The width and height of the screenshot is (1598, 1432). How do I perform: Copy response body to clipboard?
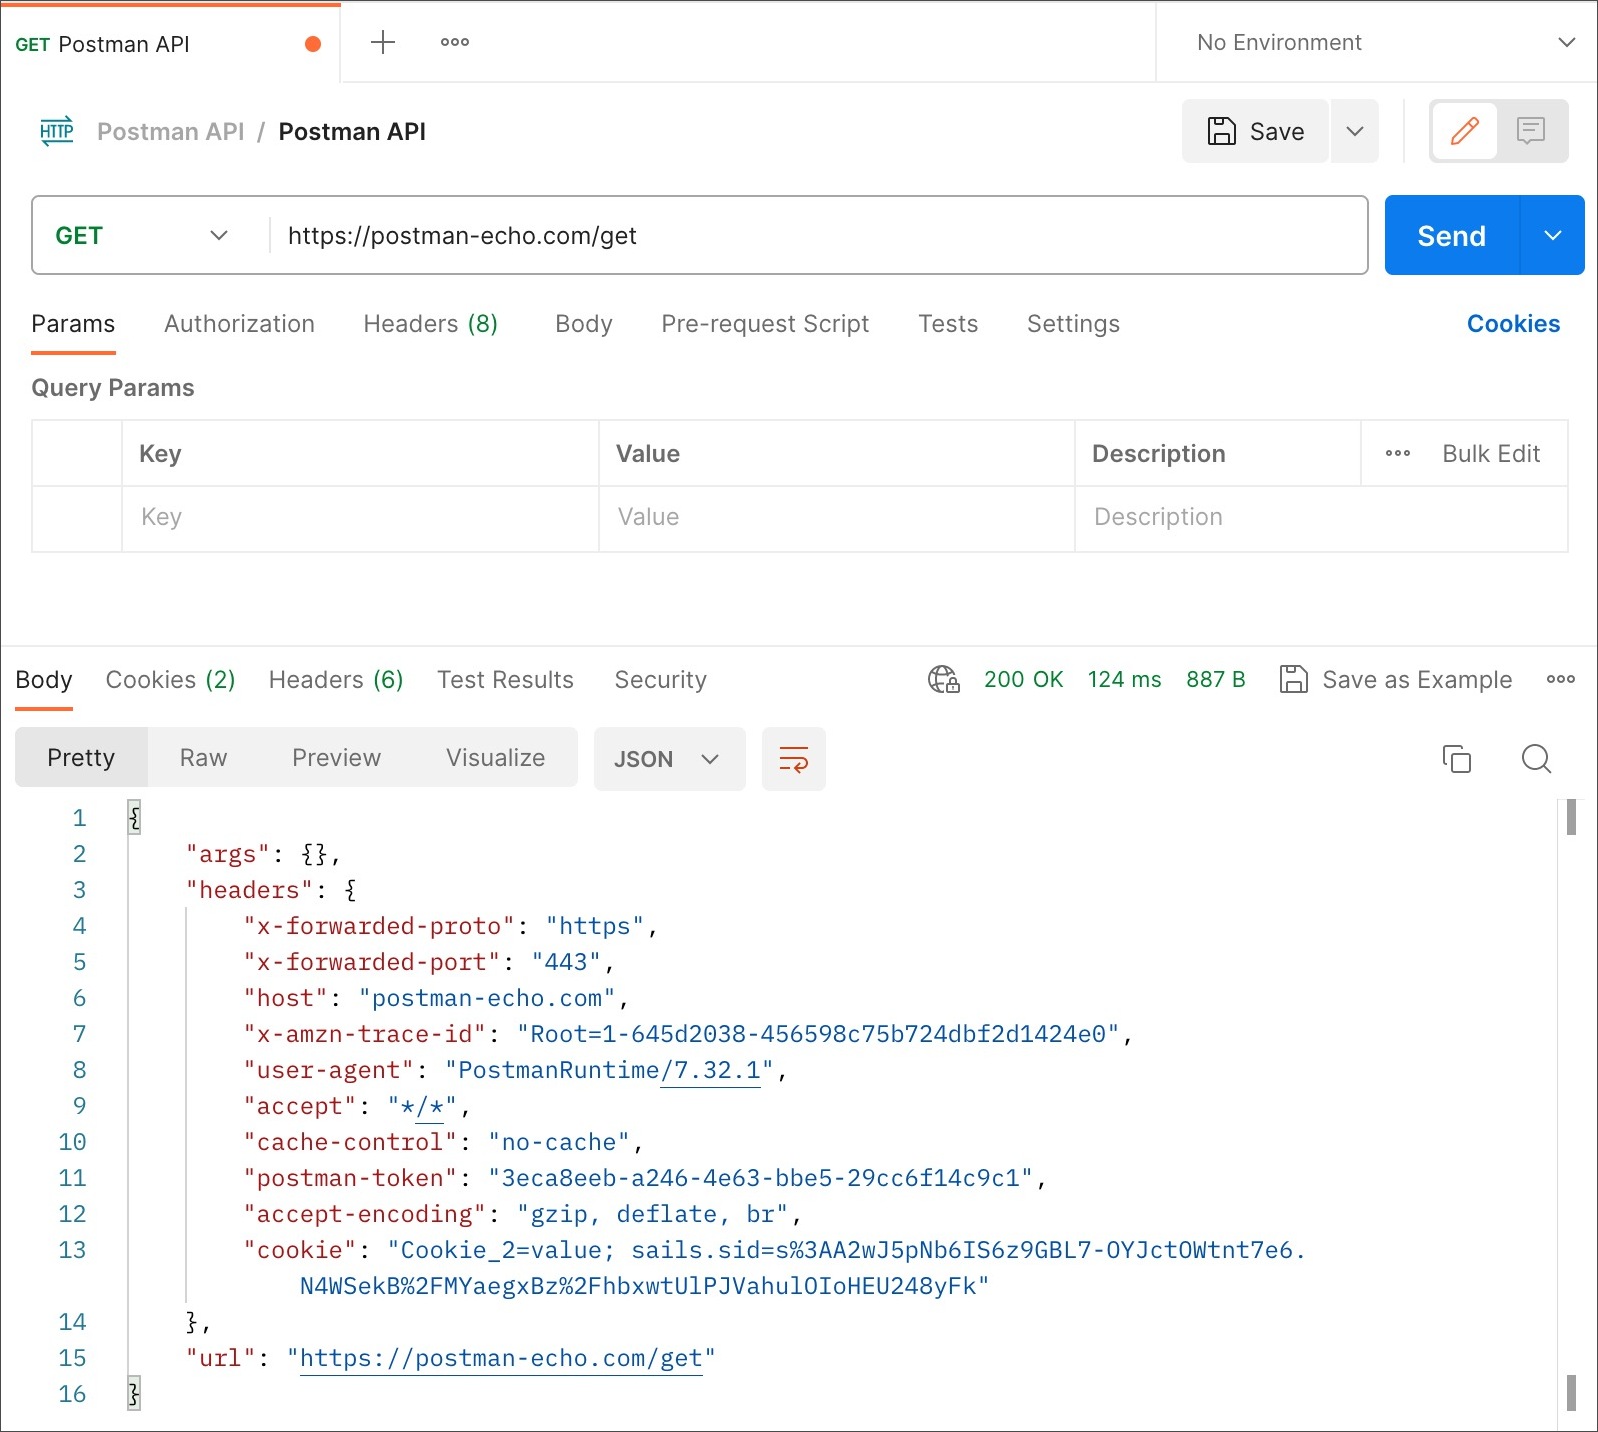[x=1456, y=759]
